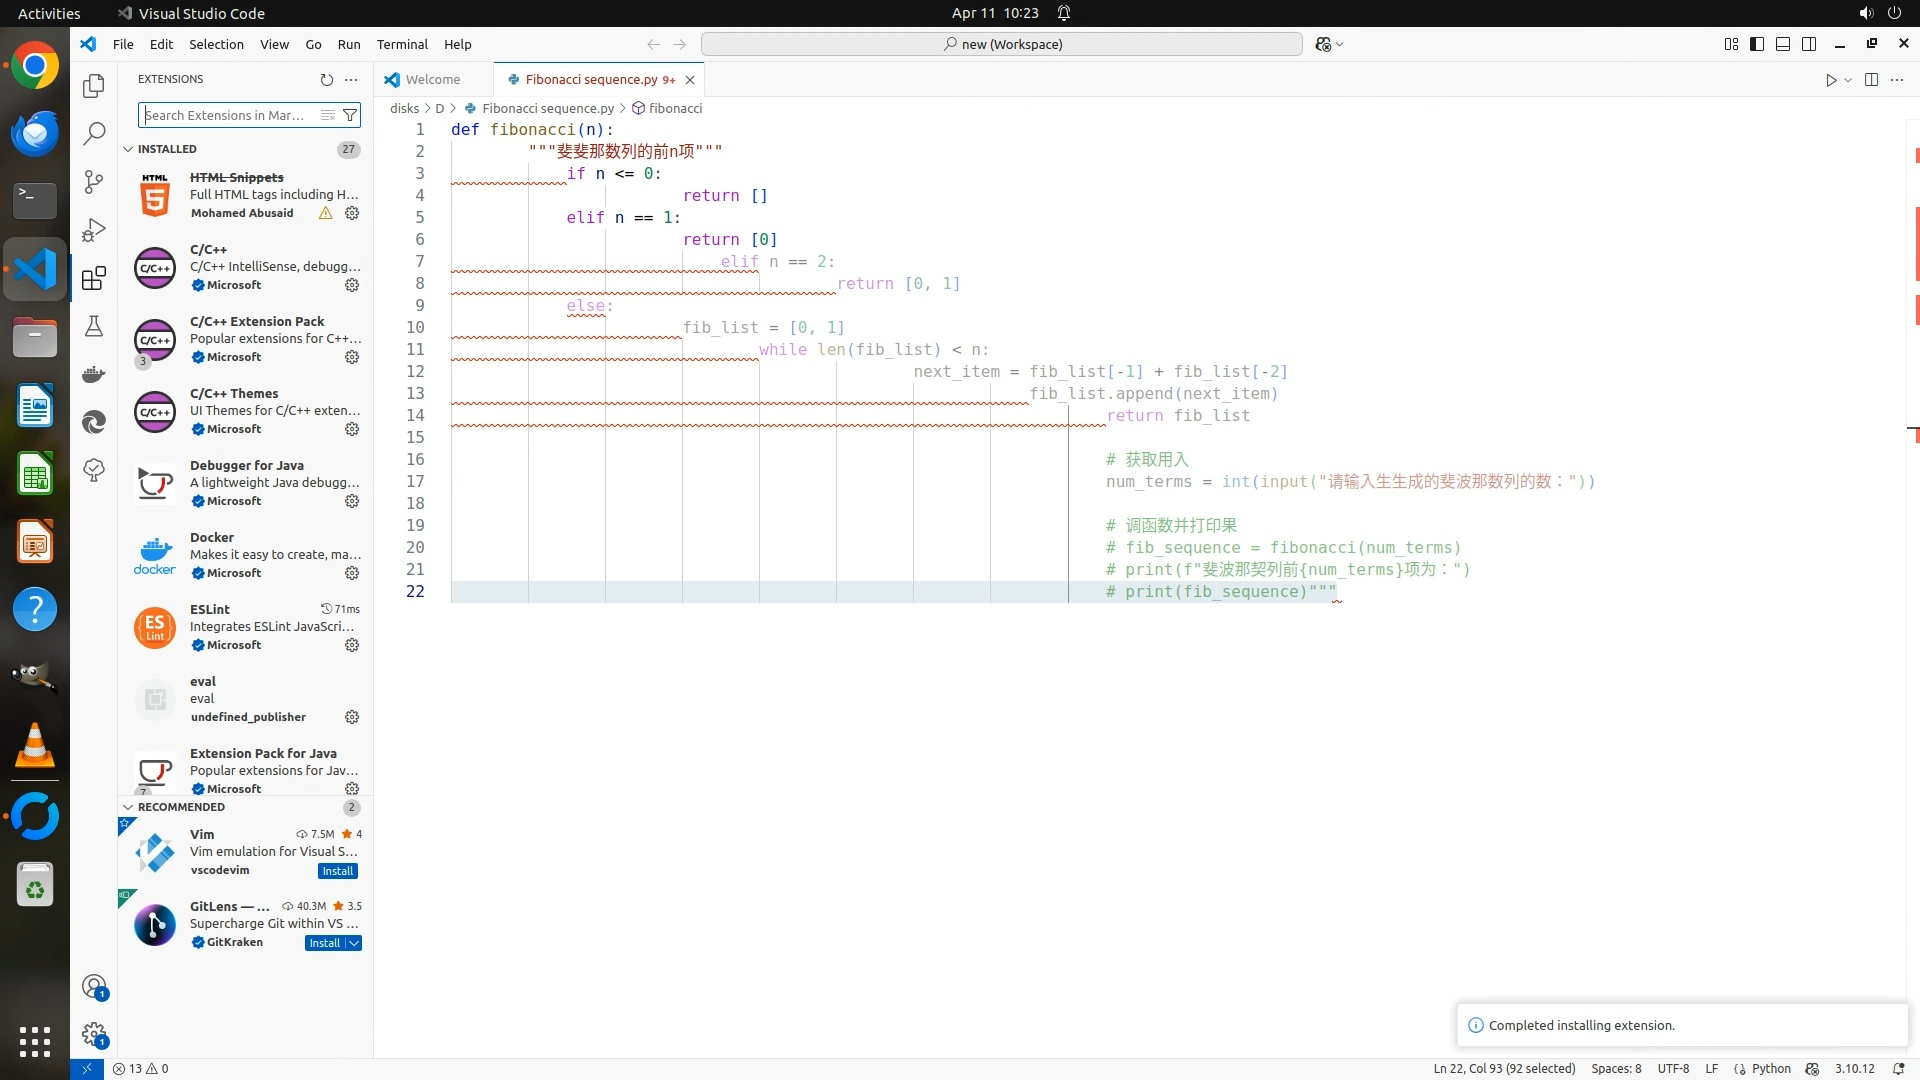
Task: Toggle the bottom panel layout button
Action: [1783, 44]
